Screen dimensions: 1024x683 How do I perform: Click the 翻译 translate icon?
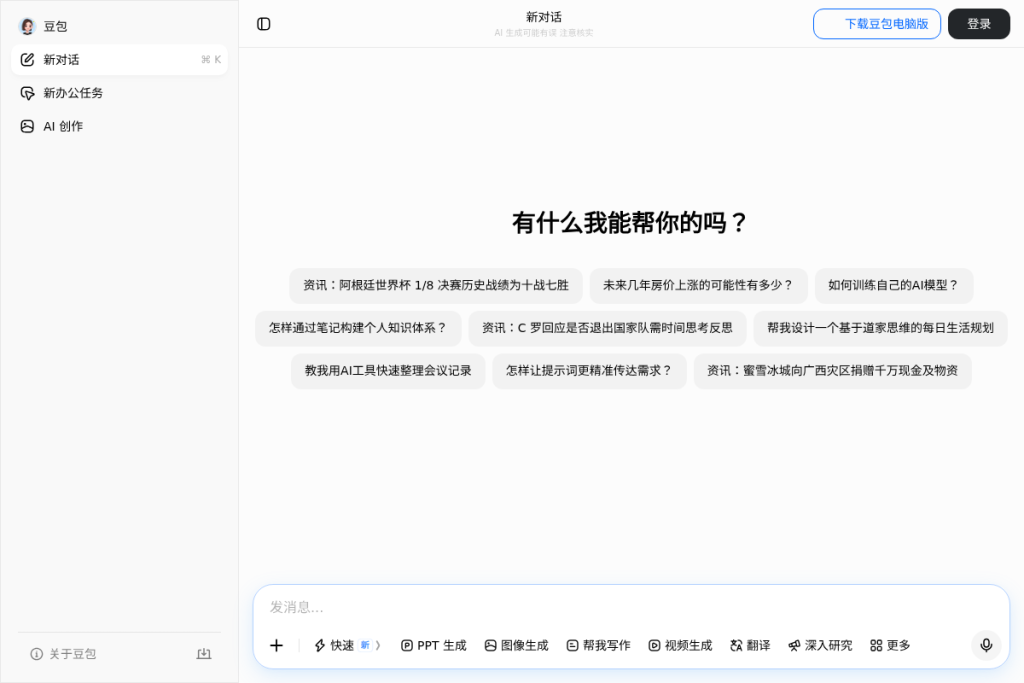[737, 645]
